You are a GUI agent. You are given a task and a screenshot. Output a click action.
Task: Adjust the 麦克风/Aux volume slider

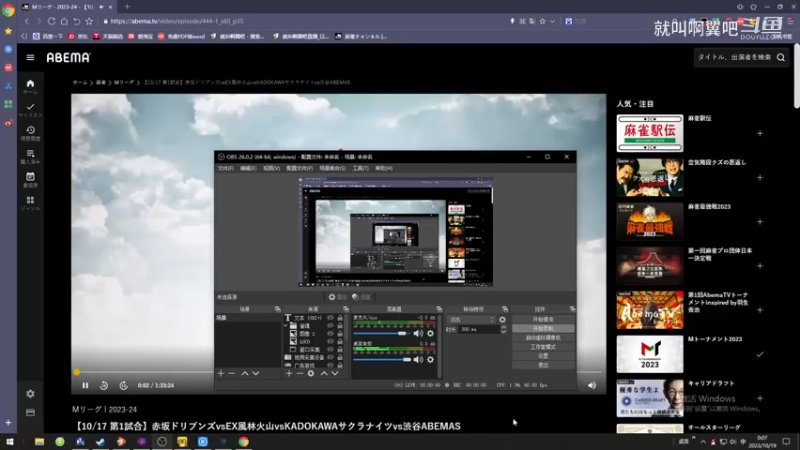tap(382, 333)
